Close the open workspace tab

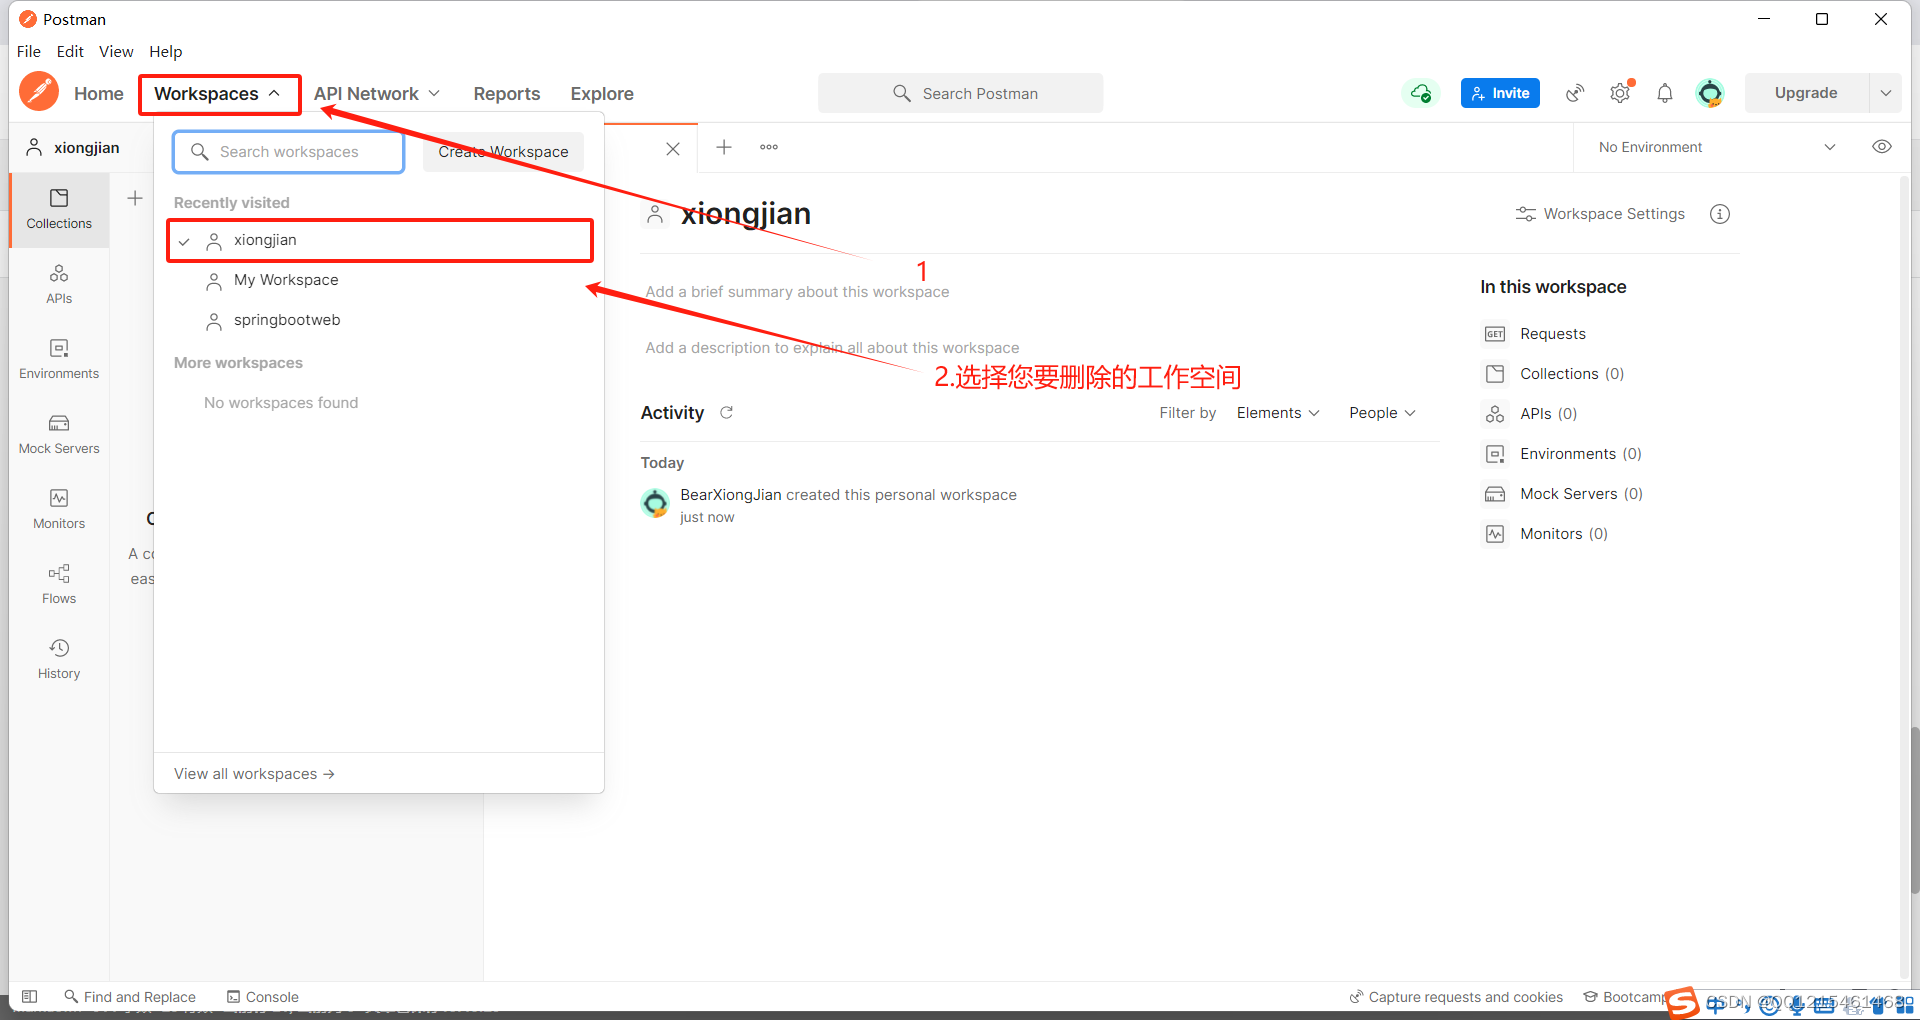click(673, 149)
